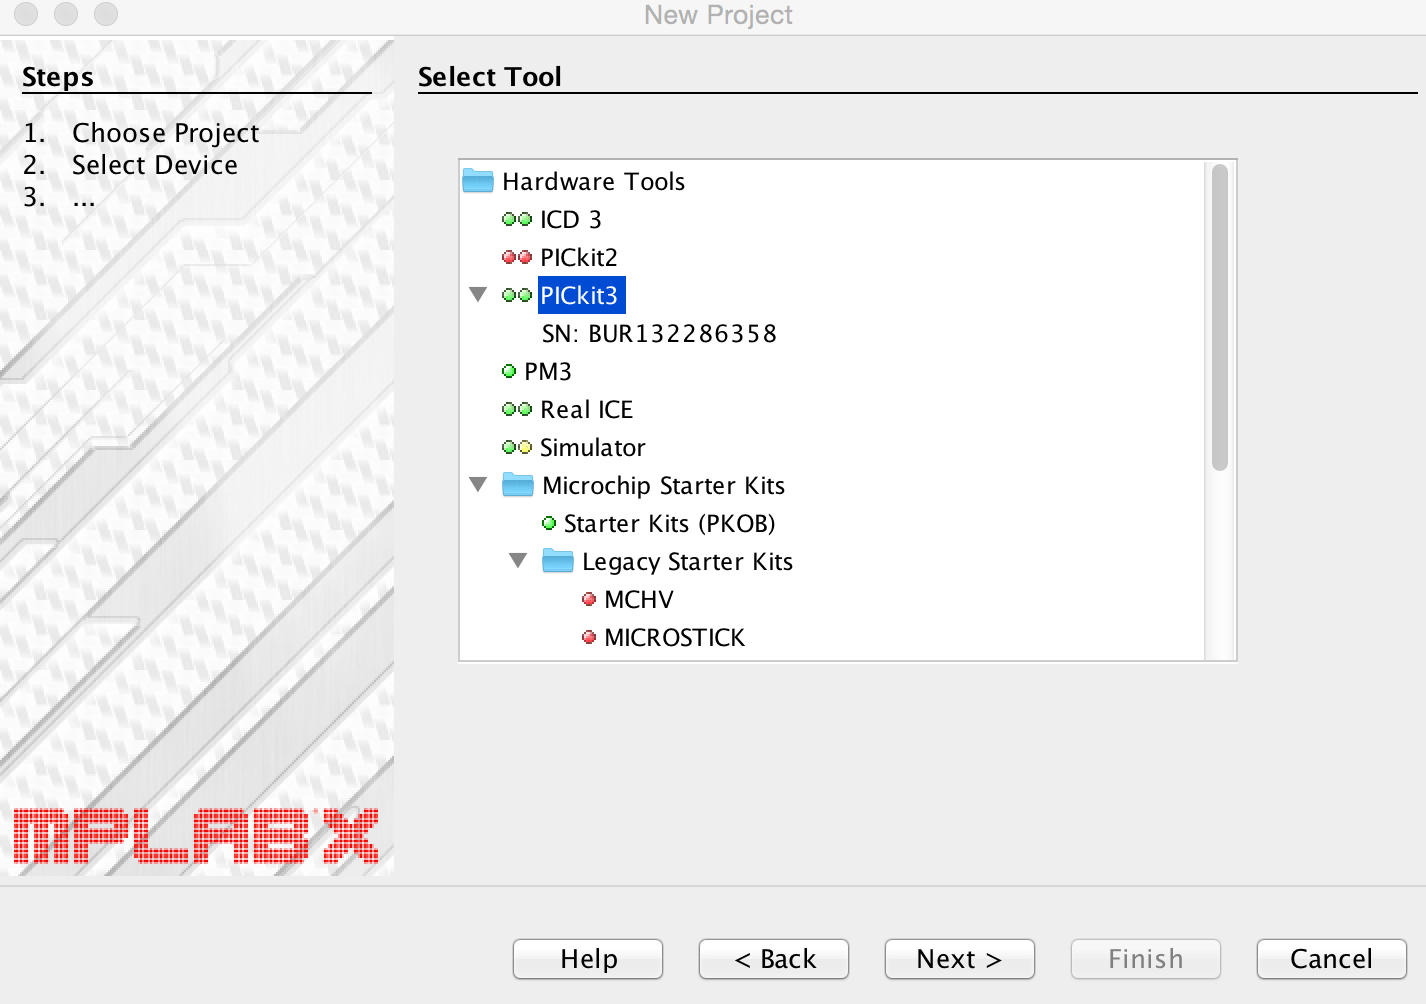1426x1004 pixels.
Task: Cancel the New Project wizard
Action: pos(1332,959)
